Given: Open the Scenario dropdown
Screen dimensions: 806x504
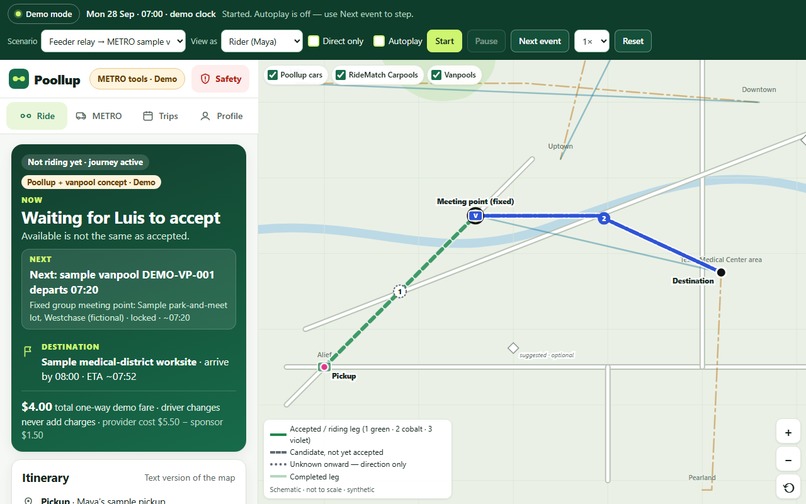Looking at the screenshot, I should [113, 41].
